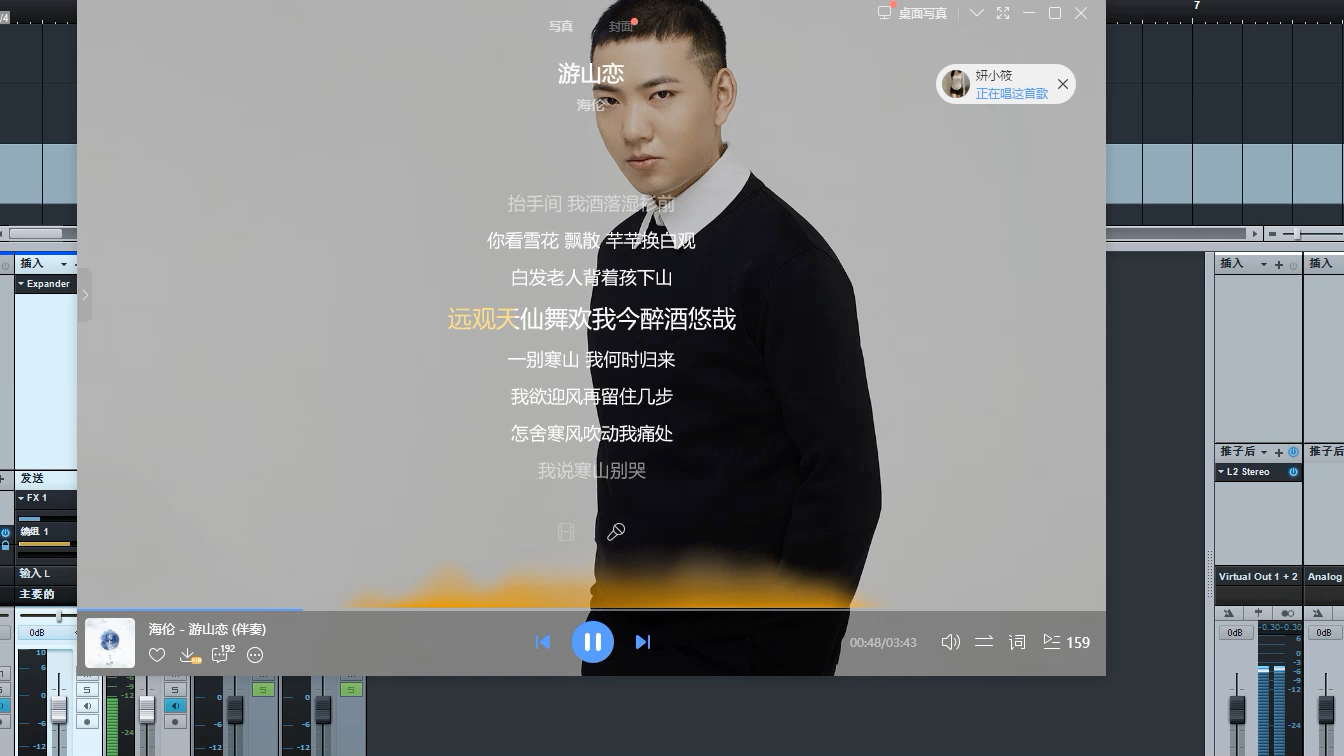The image size is (1344, 756).
Task: Click the play mode shuffle icon
Action: pyautogui.click(x=984, y=642)
